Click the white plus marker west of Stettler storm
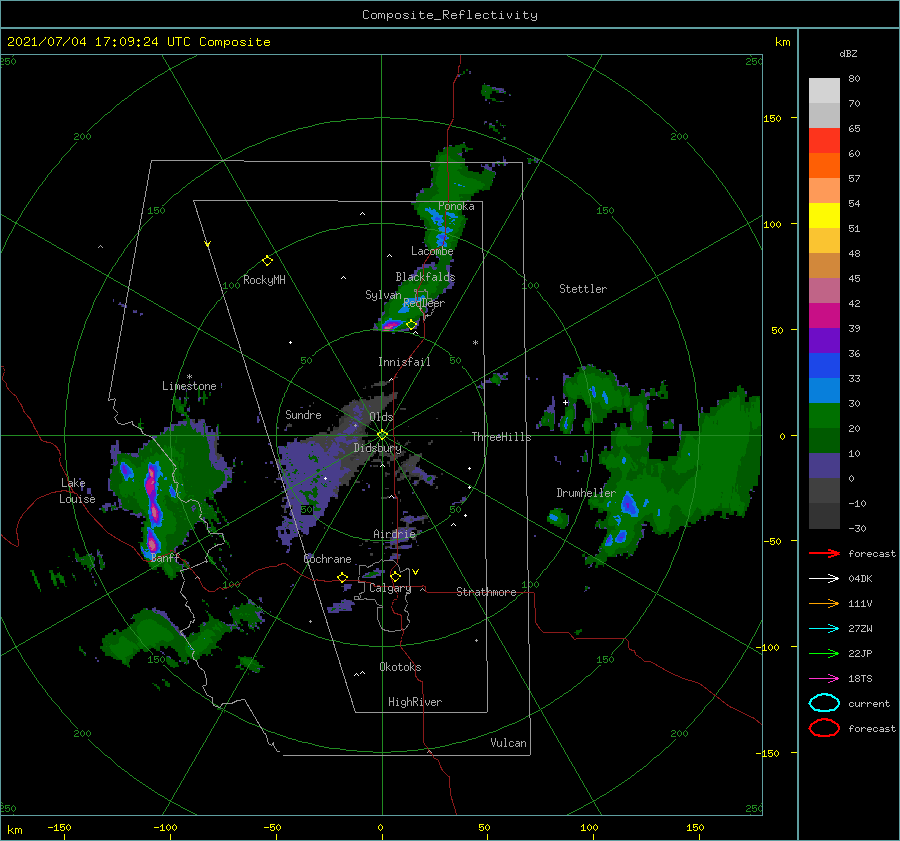The height and width of the screenshot is (841, 900). [x=565, y=402]
